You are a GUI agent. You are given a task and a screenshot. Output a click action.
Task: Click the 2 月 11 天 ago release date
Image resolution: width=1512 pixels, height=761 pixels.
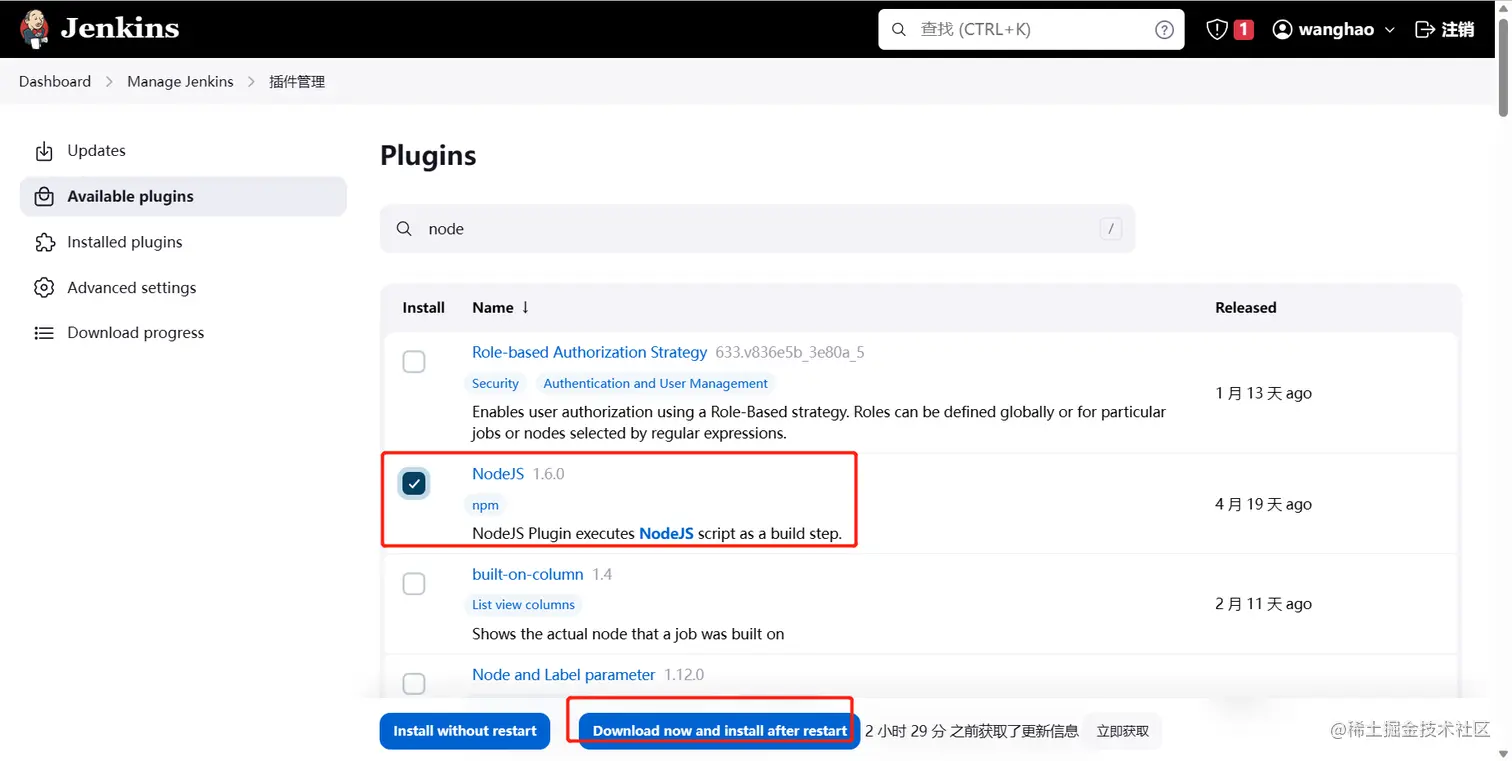1263,604
